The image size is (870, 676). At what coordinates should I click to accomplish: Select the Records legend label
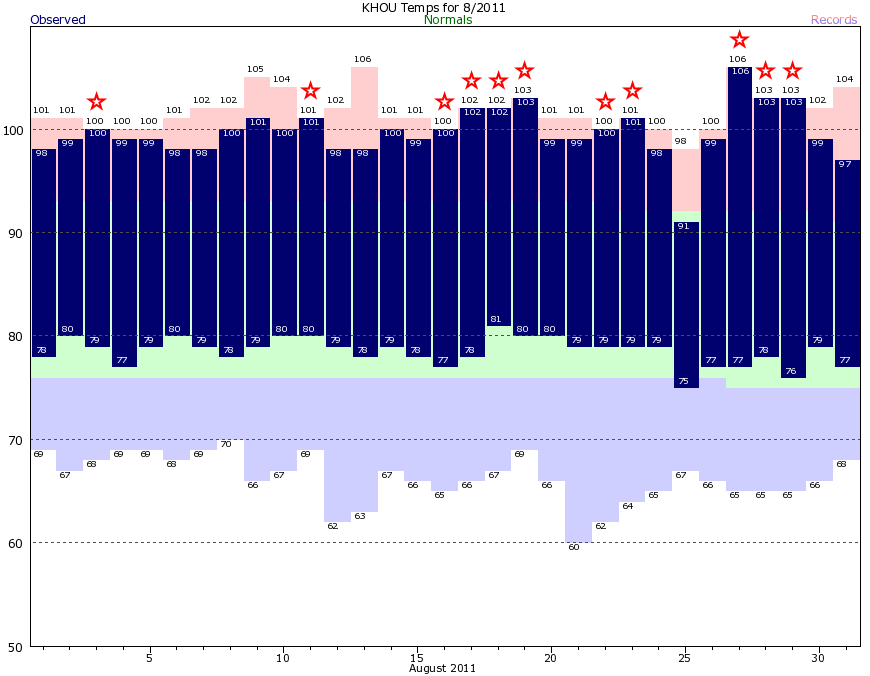point(834,19)
